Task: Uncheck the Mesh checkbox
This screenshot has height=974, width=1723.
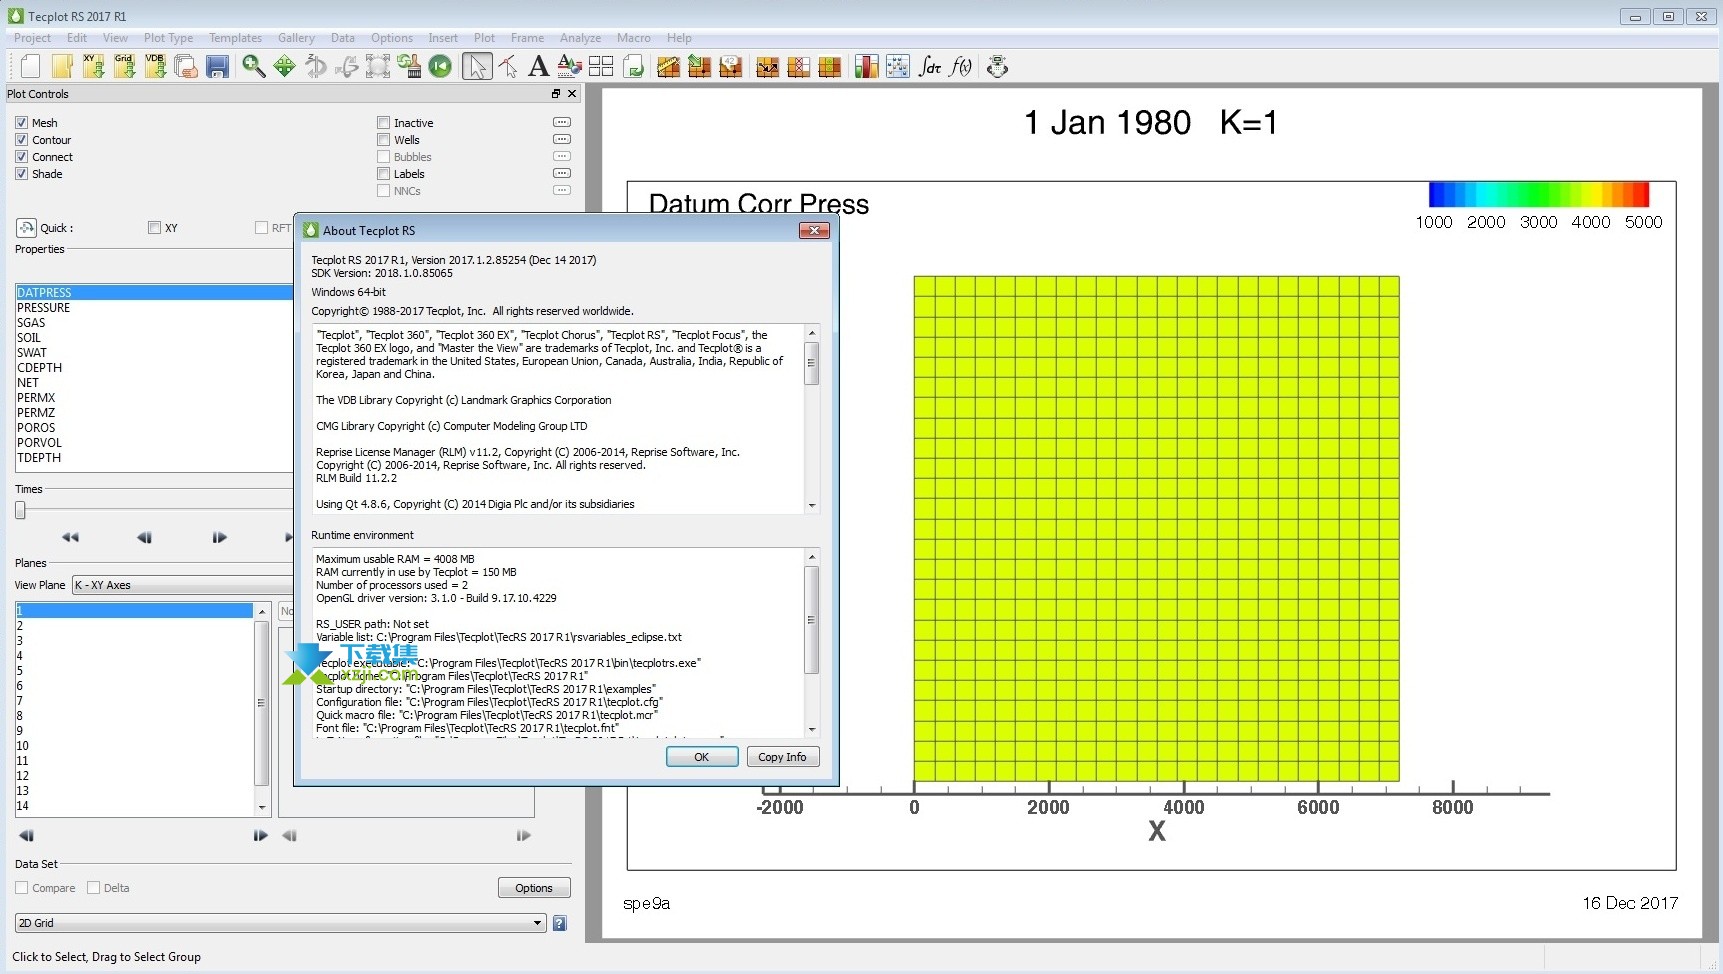Action: pyautogui.click(x=21, y=123)
